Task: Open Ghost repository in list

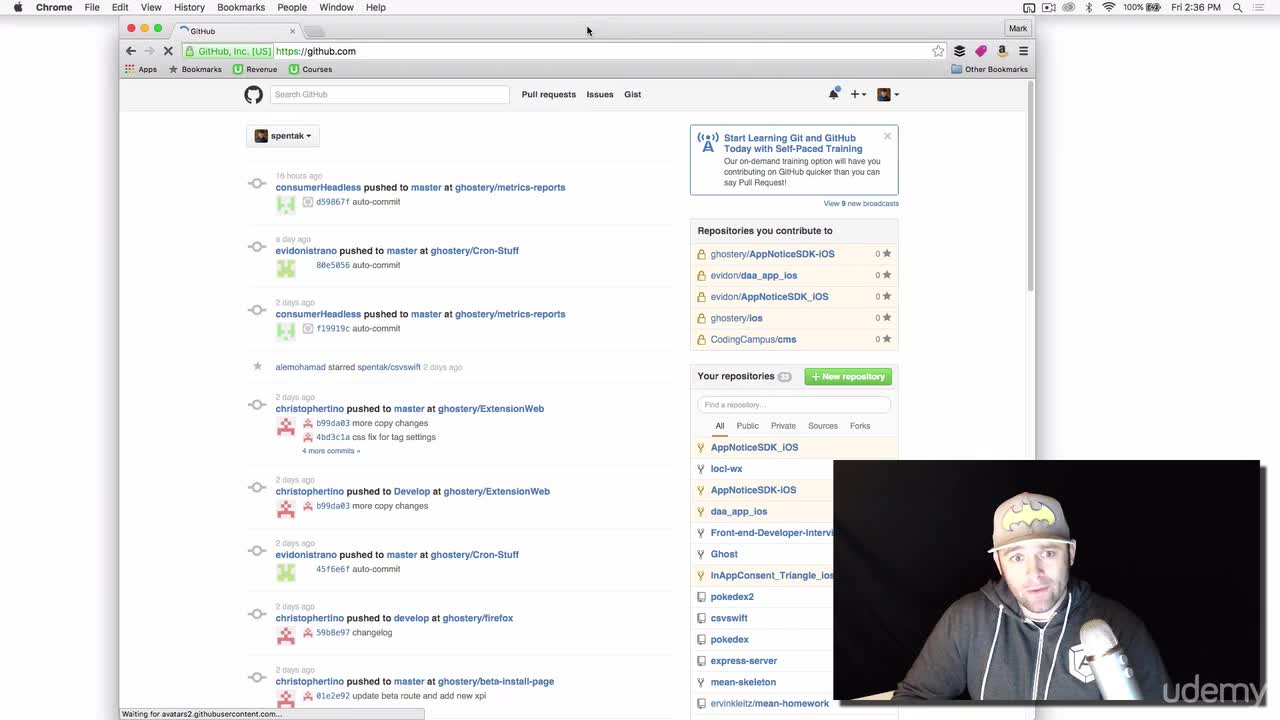Action: tap(724, 554)
